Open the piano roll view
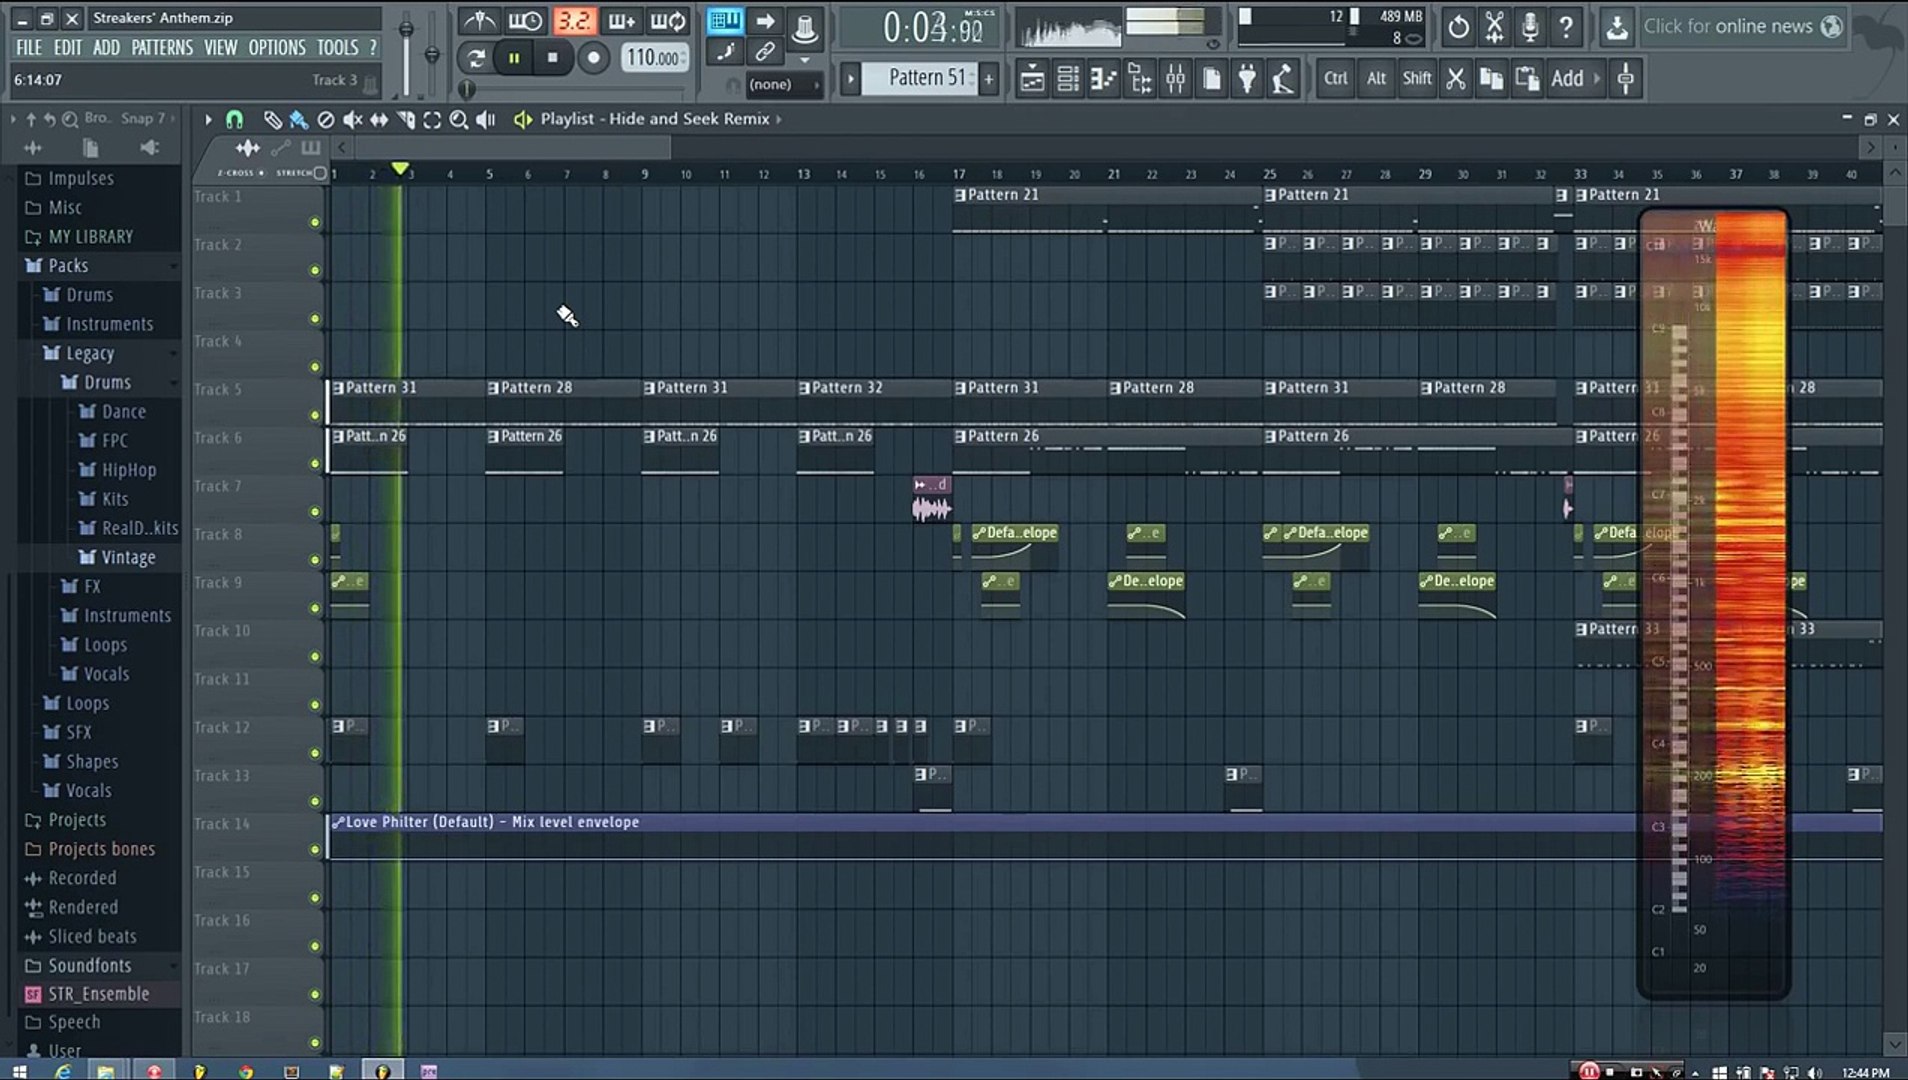Image resolution: width=1908 pixels, height=1080 pixels. [x=1103, y=79]
